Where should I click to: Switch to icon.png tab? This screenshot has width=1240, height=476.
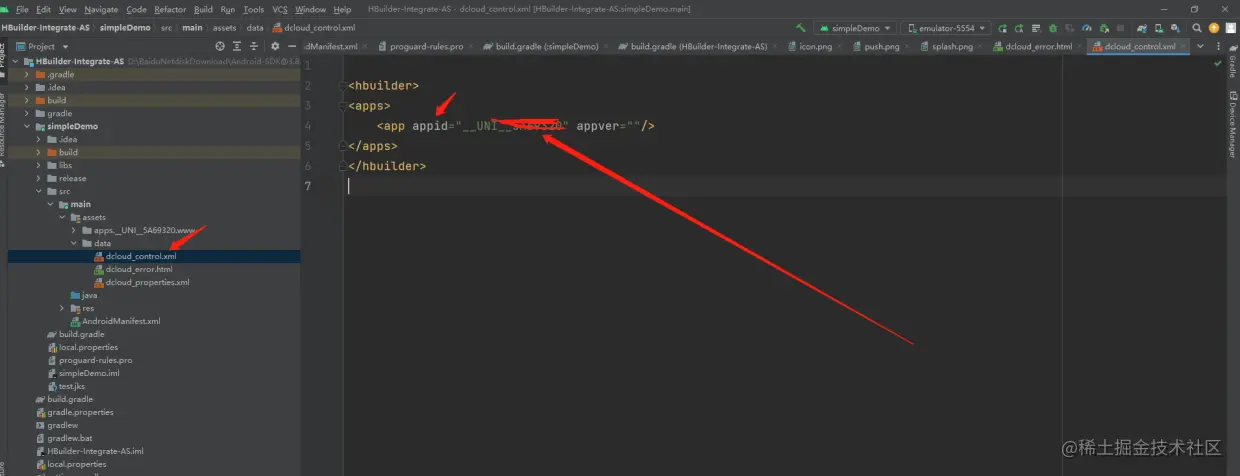click(813, 46)
